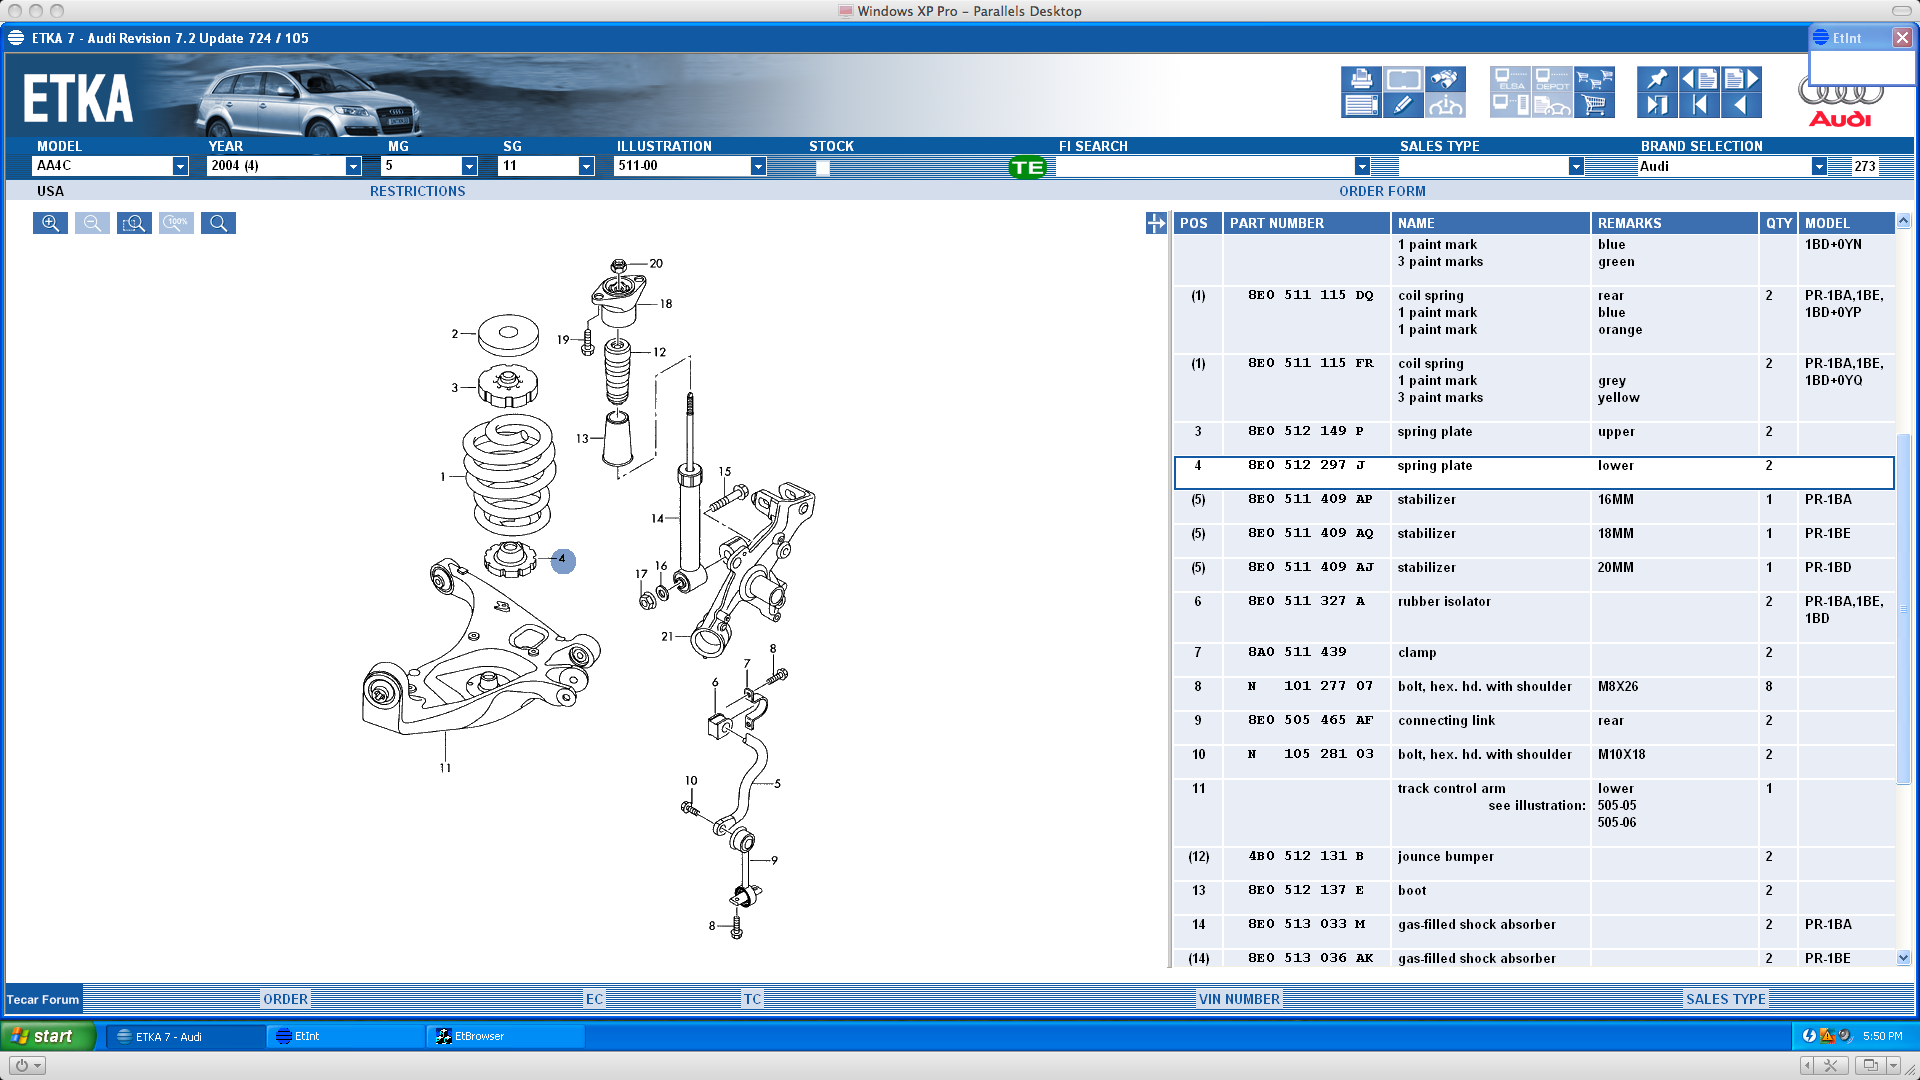Close the EtInt floating window
The width and height of the screenshot is (1920, 1080).
click(x=1902, y=37)
